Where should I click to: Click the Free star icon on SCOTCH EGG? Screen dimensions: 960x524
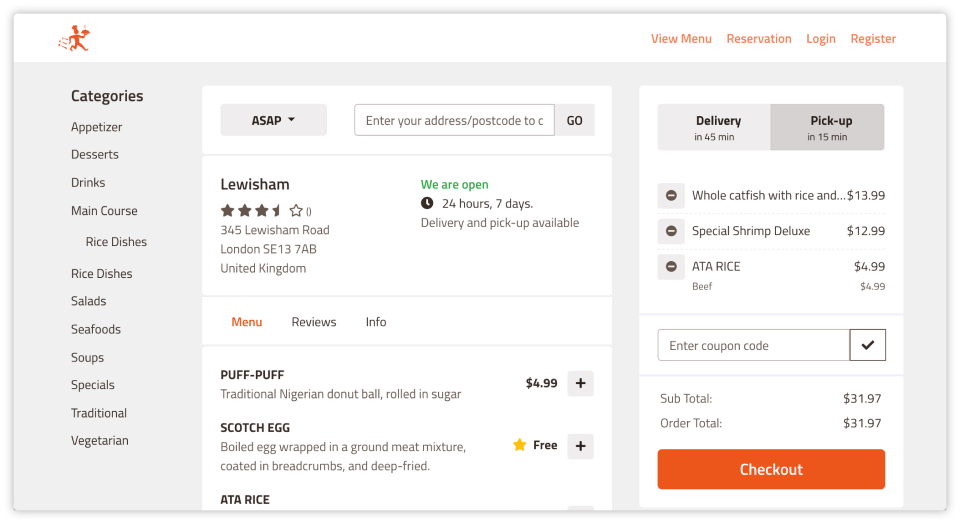[520, 444]
